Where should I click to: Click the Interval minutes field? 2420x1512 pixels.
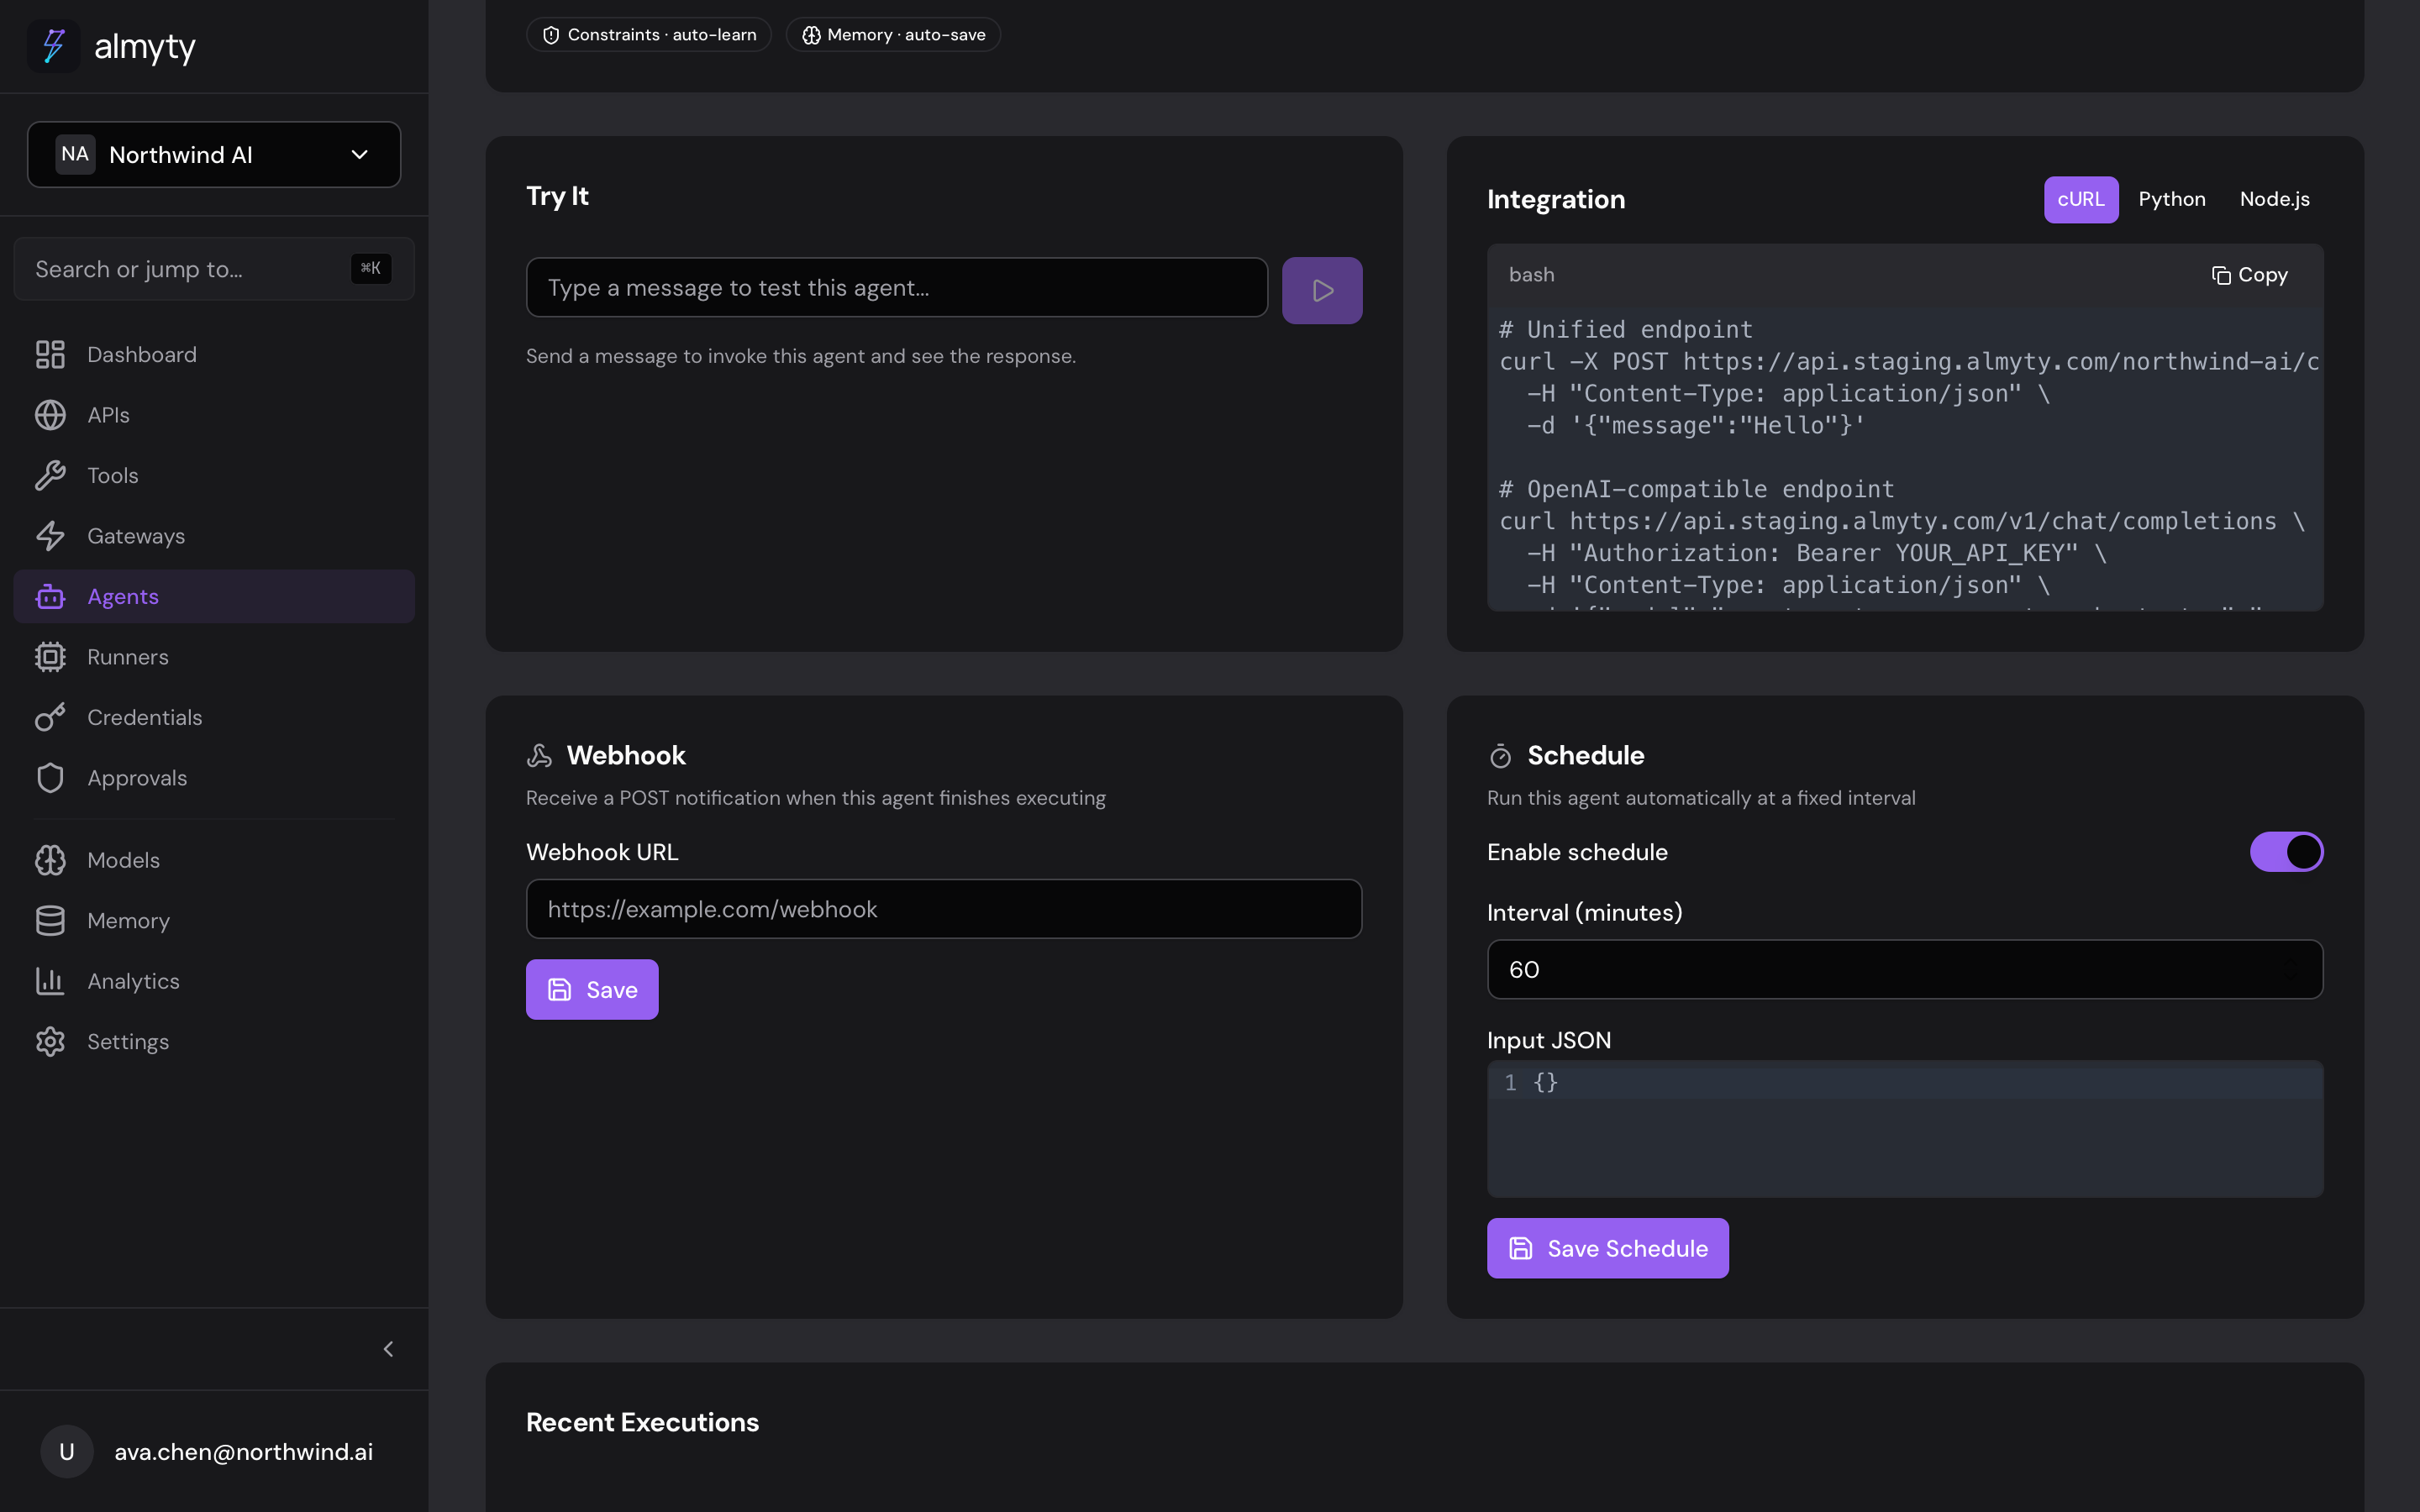[x=1905, y=969]
